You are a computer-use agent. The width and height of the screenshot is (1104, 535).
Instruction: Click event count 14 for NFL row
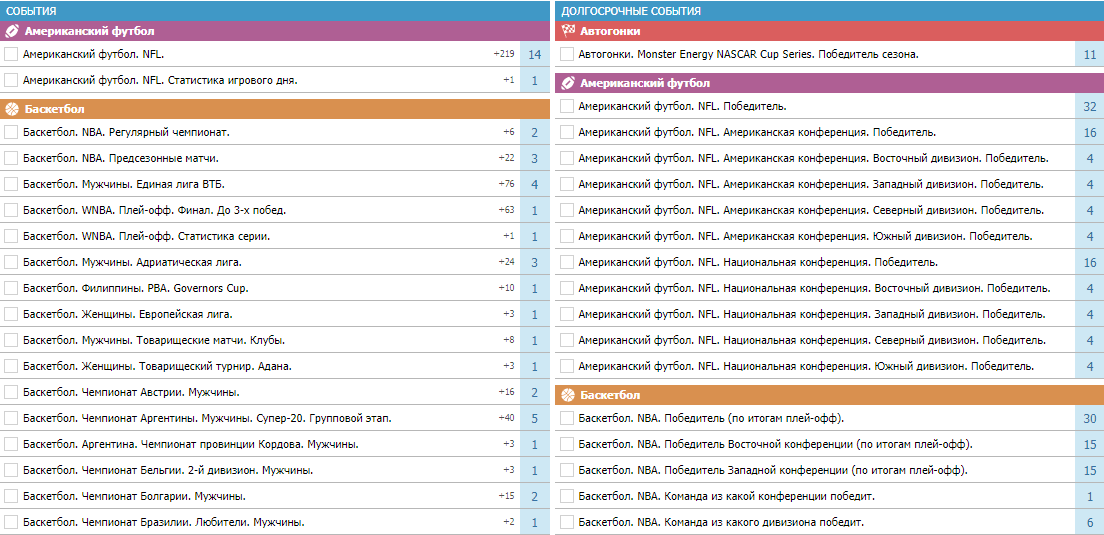click(534, 54)
